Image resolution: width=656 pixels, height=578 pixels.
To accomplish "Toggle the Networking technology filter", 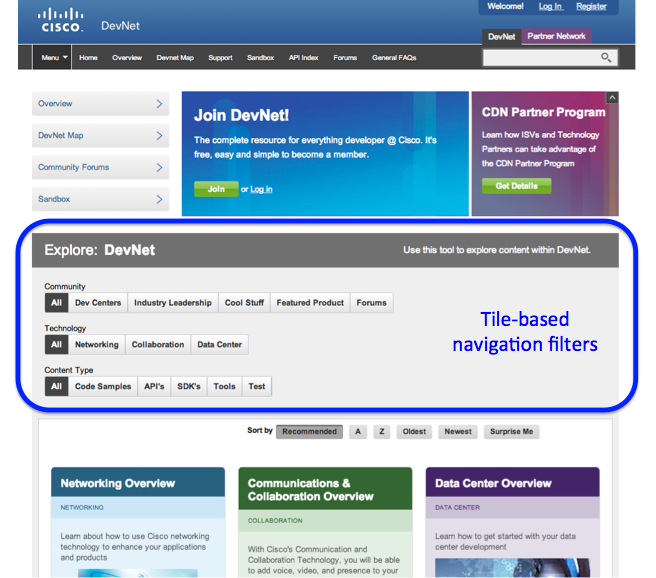I will [x=97, y=345].
